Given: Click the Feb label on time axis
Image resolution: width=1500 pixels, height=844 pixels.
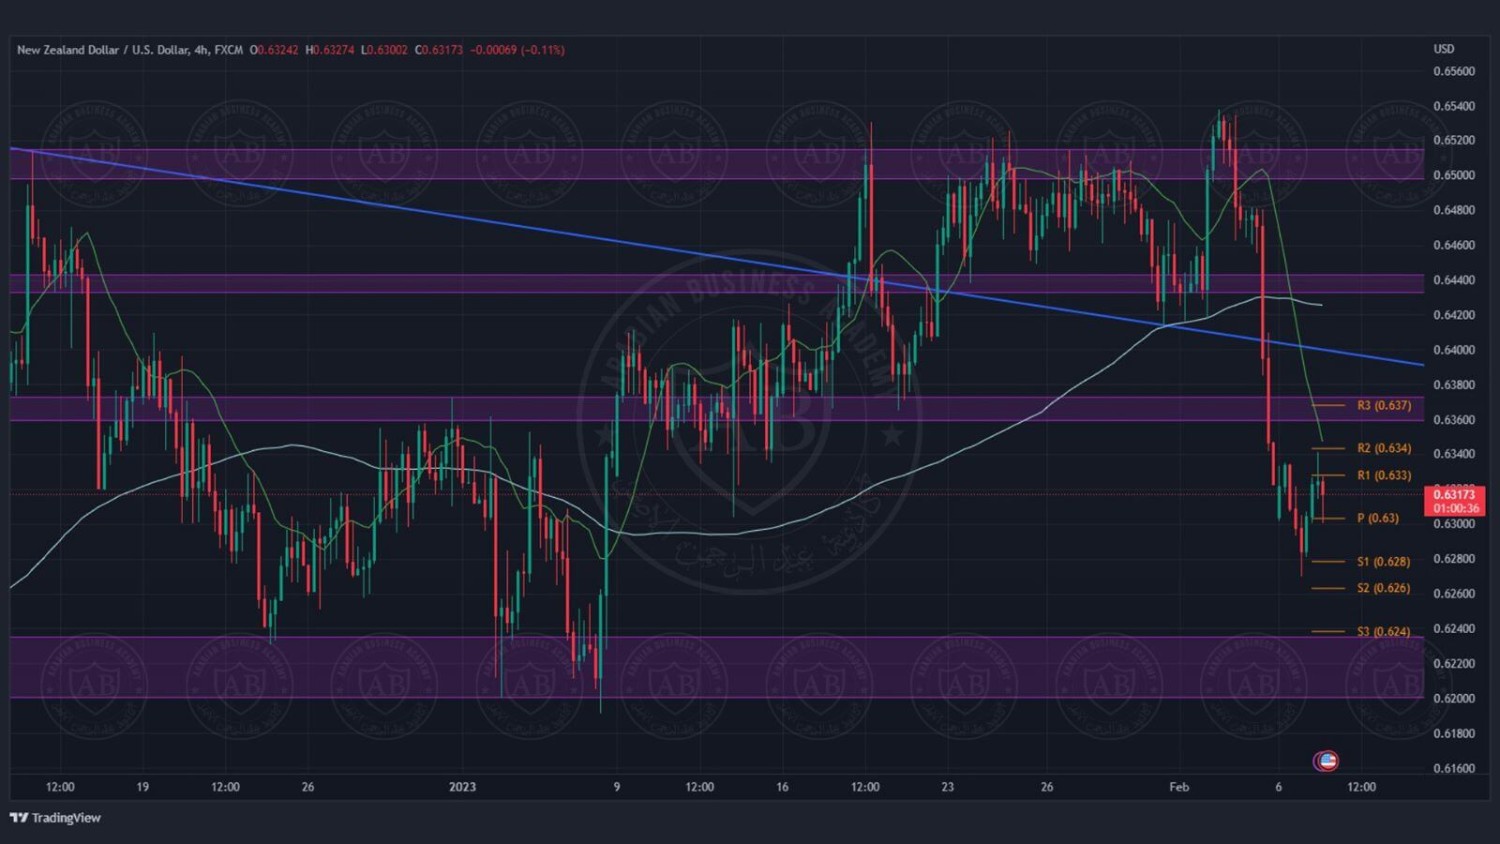Looking at the screenshot, I should click(1180, 787).
